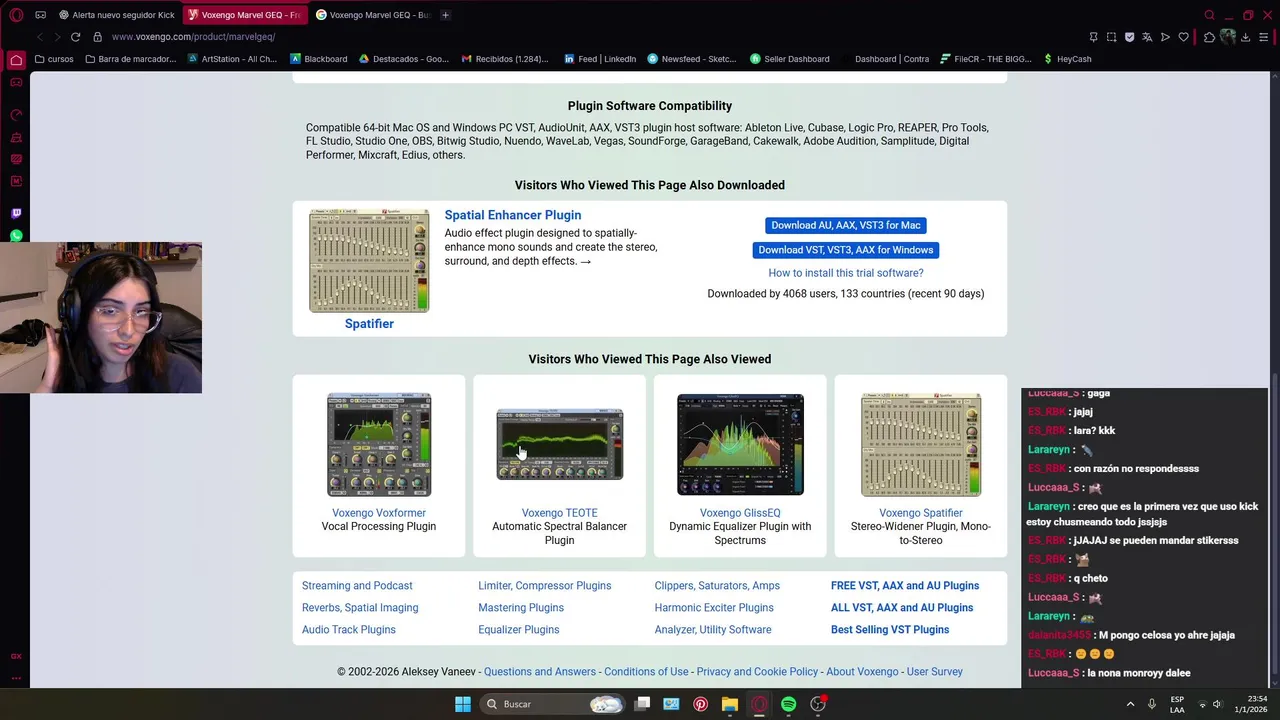1280x720 pixels.
Task: Open Streaming and Podcast category
Action: click(x=357, y=586)
